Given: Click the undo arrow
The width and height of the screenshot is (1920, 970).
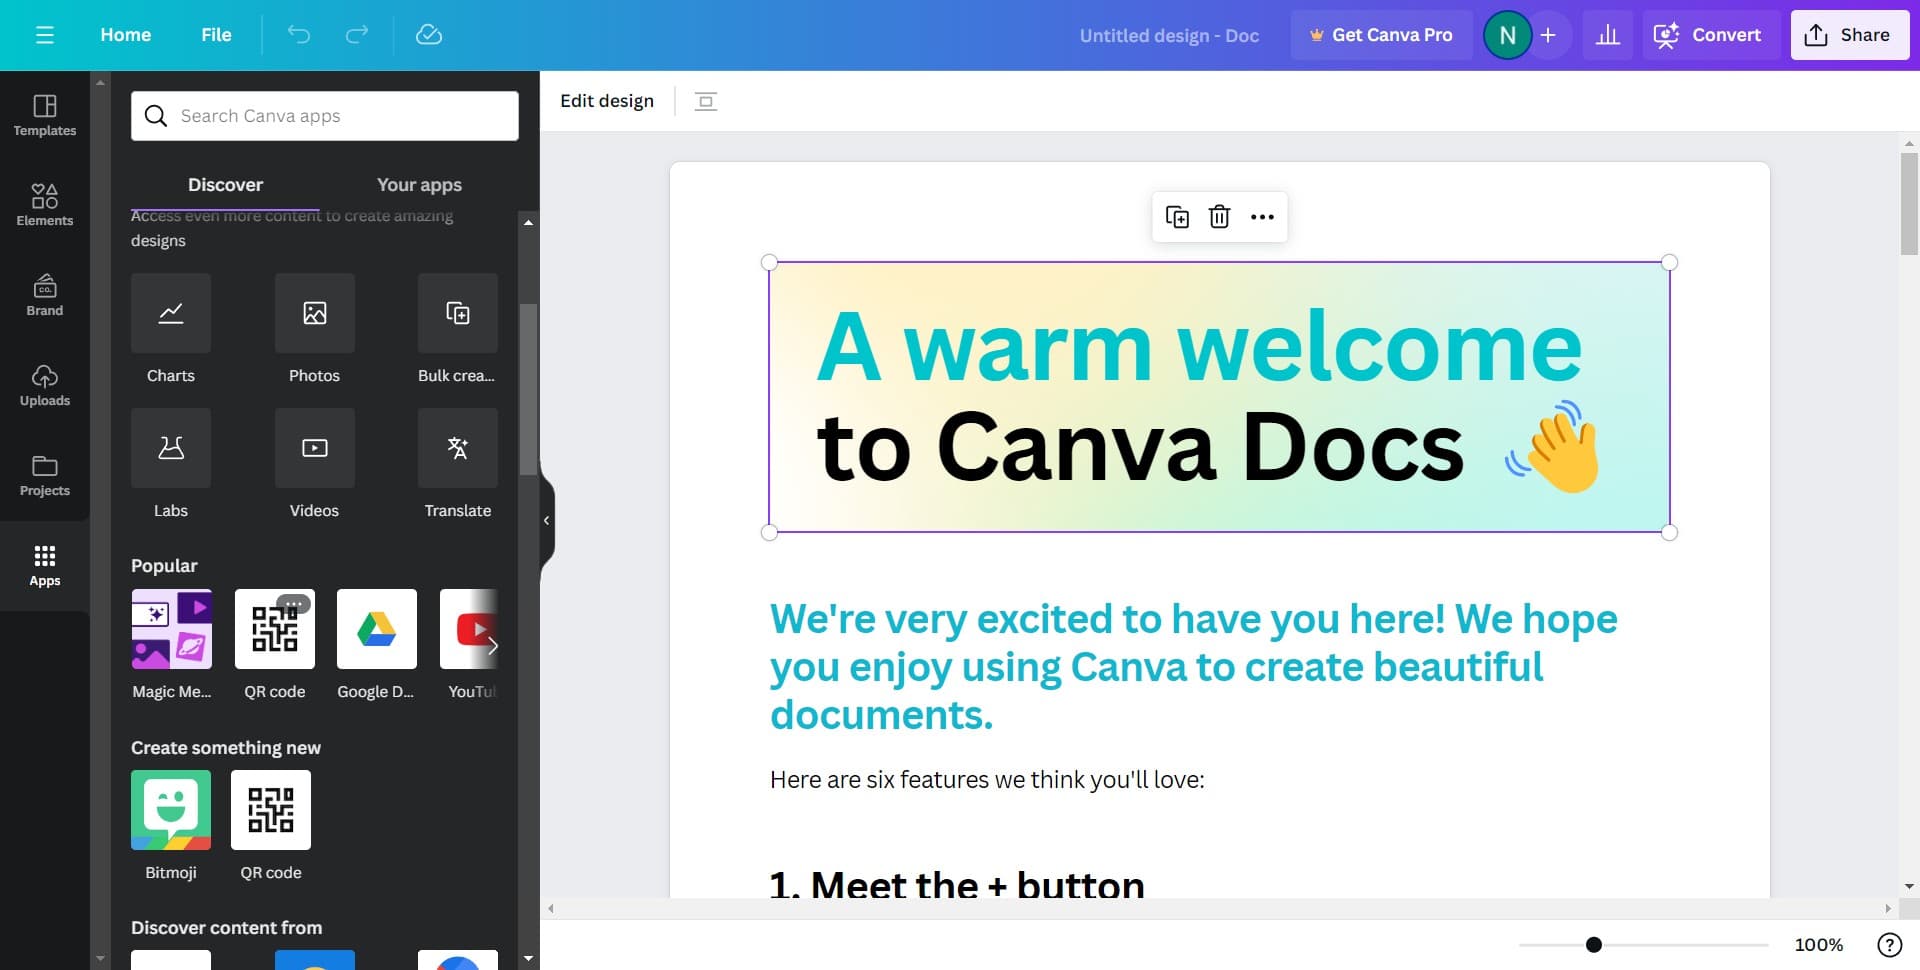Looking at the screenshot, I should tap(298, 35).
